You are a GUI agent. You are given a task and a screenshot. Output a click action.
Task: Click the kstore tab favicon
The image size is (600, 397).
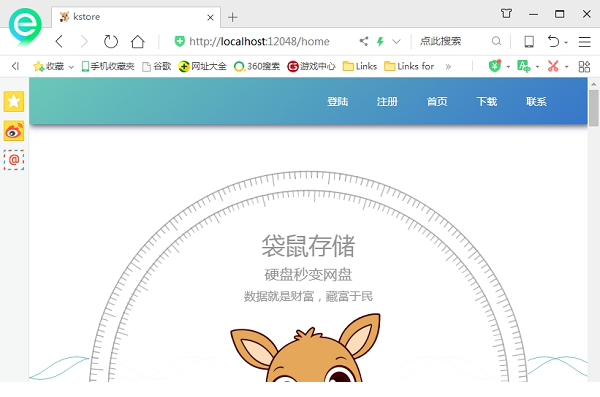coord(64,17)
